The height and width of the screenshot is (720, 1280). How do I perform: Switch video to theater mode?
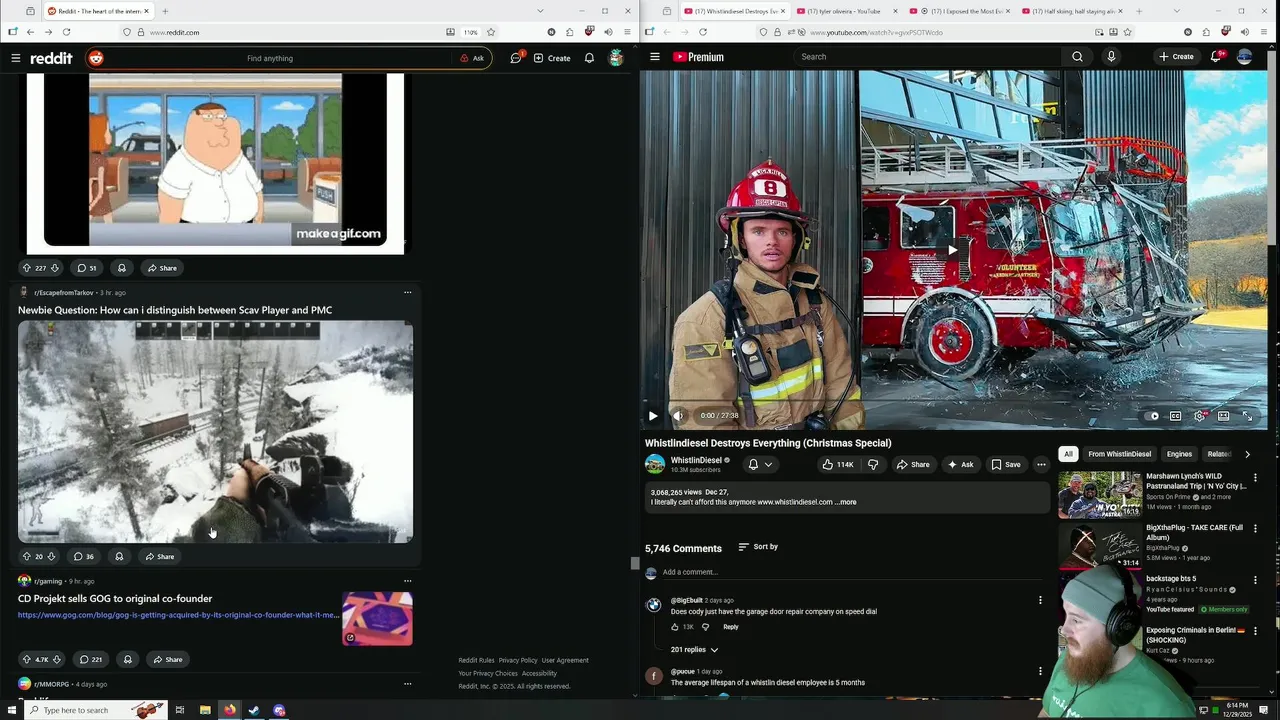[1223, 416]
